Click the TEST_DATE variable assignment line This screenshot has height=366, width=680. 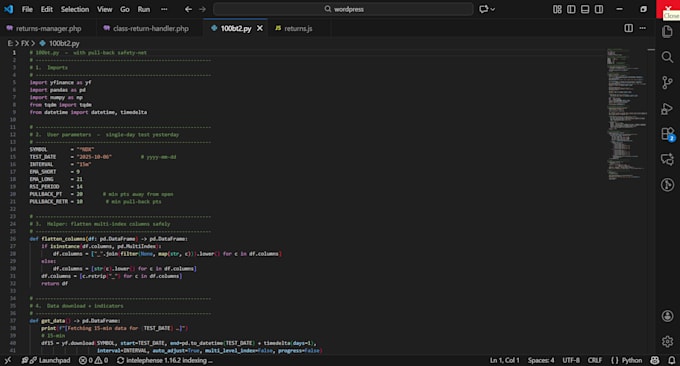coord(102,157)
